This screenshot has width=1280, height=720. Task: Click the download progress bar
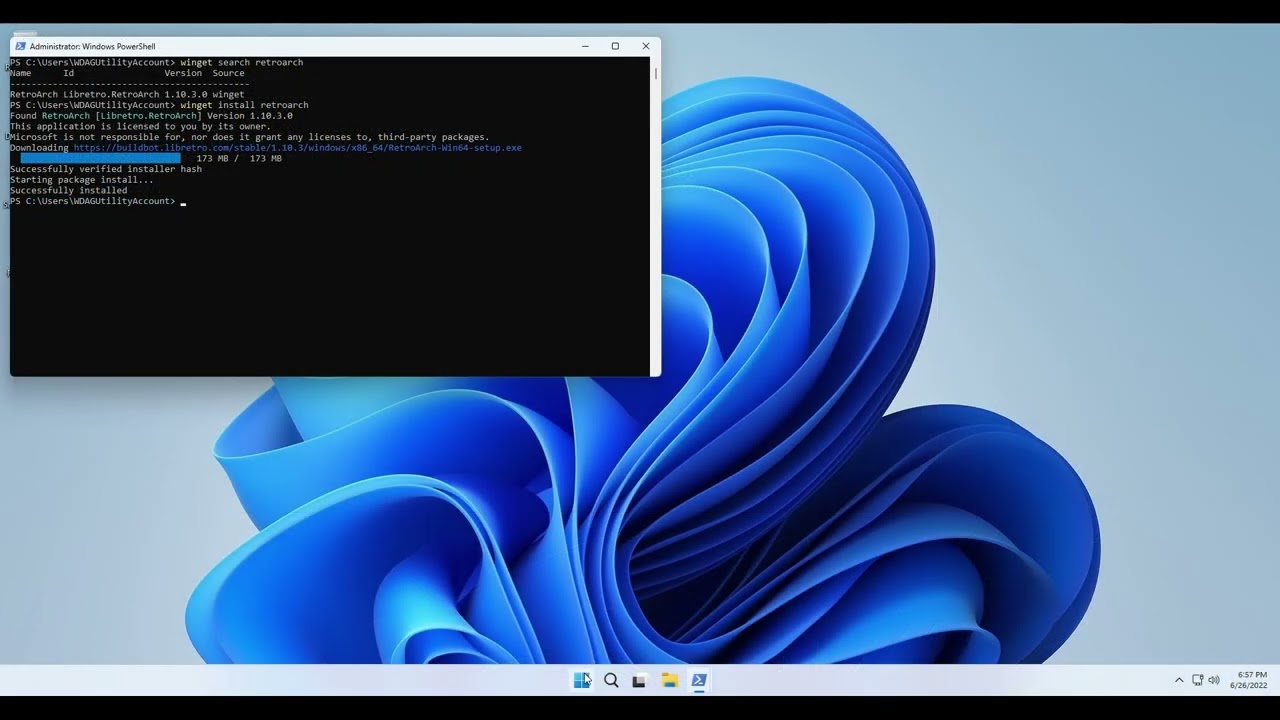(100, 158)
